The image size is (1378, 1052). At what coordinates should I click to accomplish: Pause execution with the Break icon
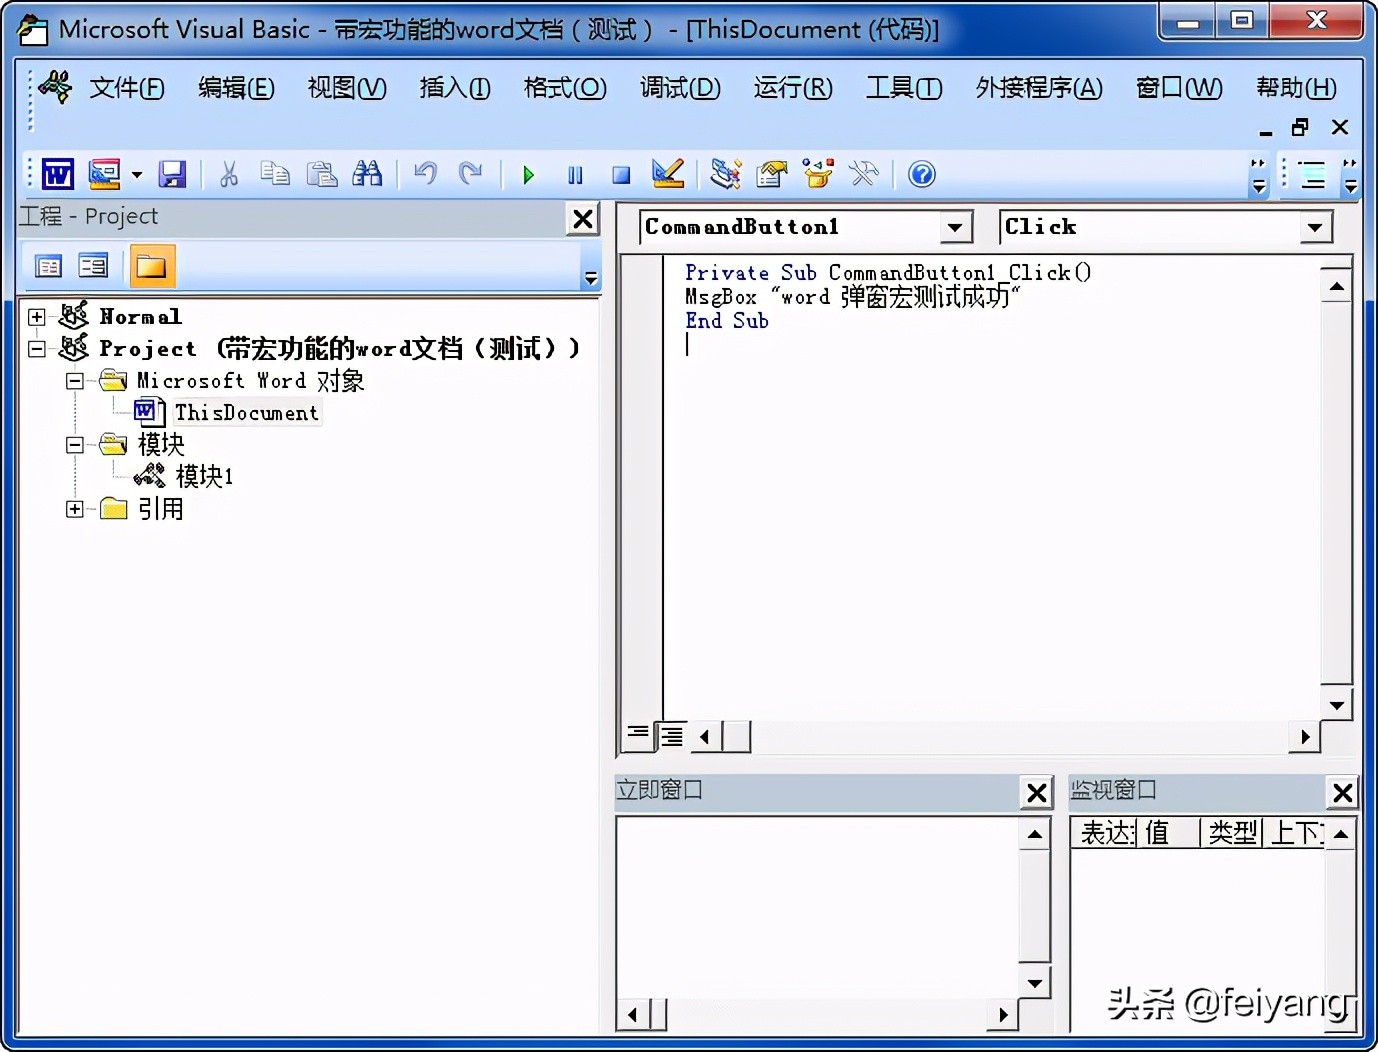pyautogui.click(x=575, y=174)
